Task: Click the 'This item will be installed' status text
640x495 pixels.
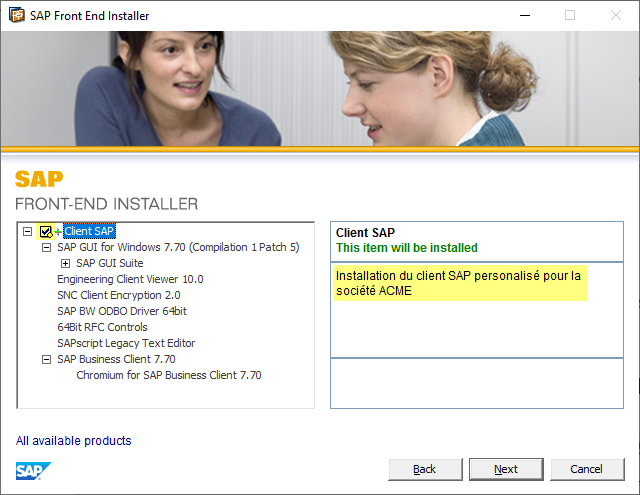Action: click(x=407, y=248)
